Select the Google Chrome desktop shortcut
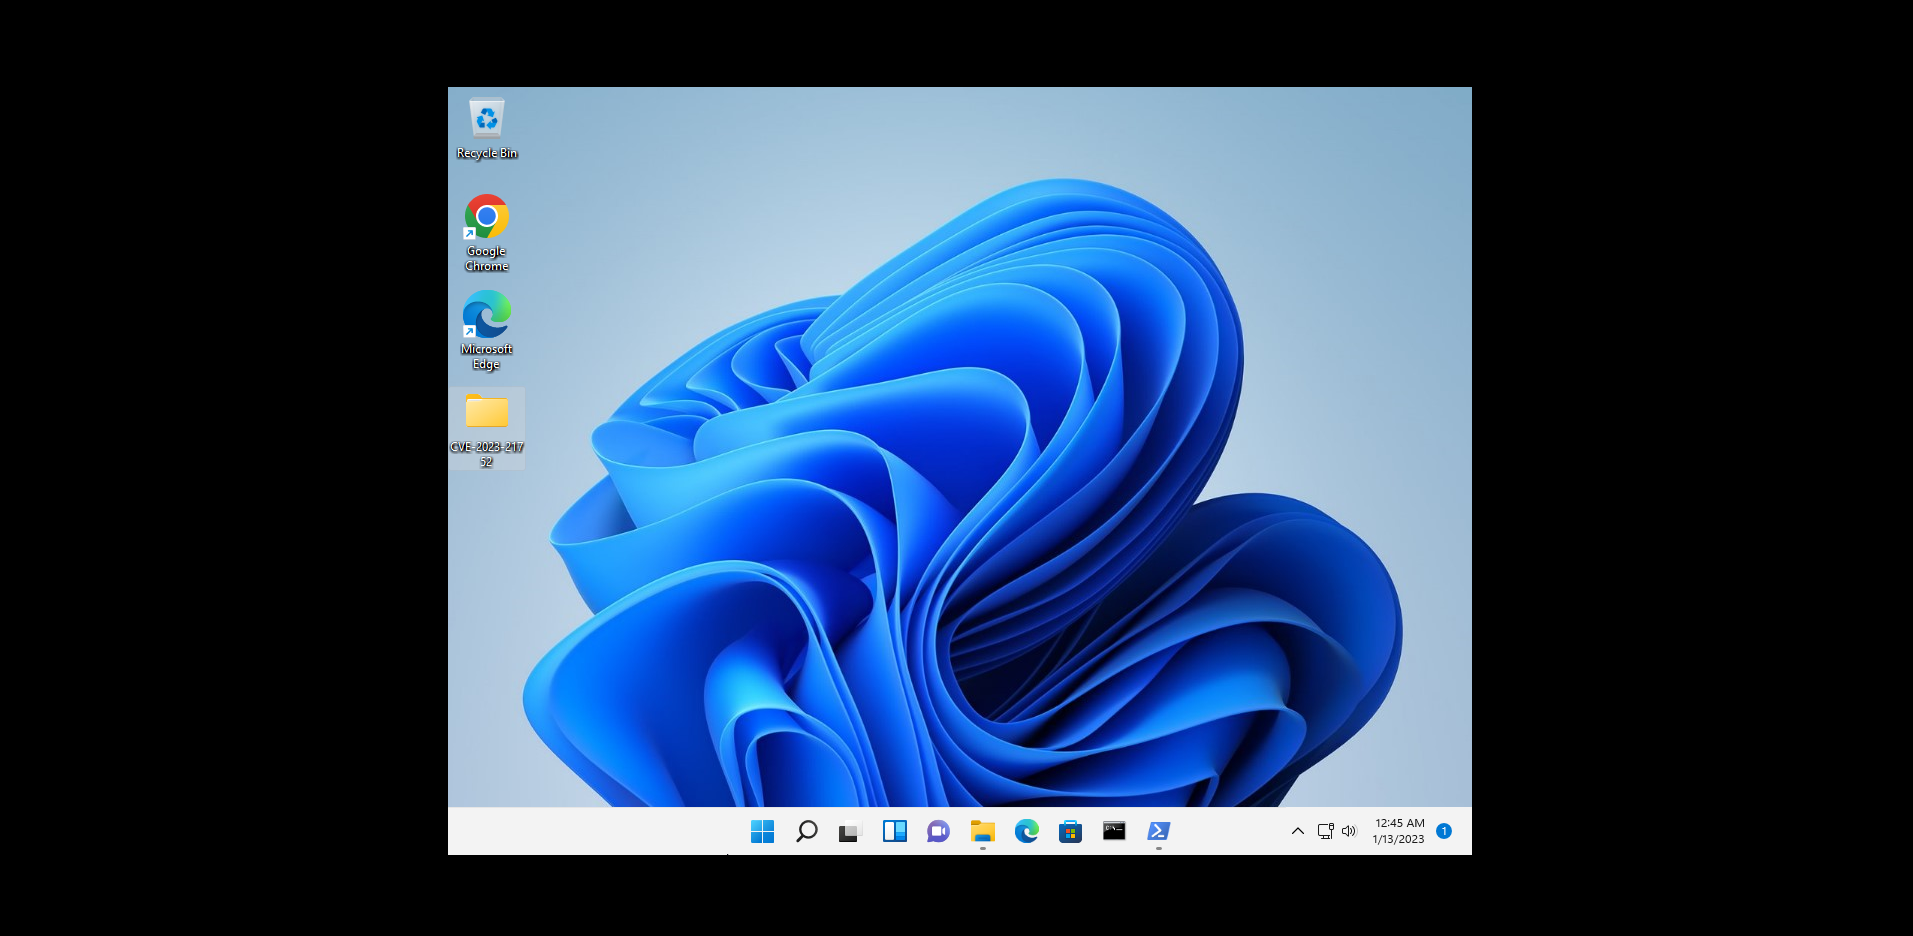The height and width of the screenshot is (936, 1913). (x=487, y=233)
